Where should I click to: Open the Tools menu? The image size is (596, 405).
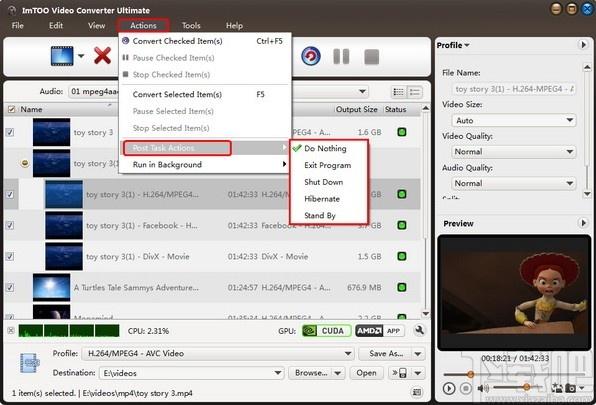[x=191, y=25]
